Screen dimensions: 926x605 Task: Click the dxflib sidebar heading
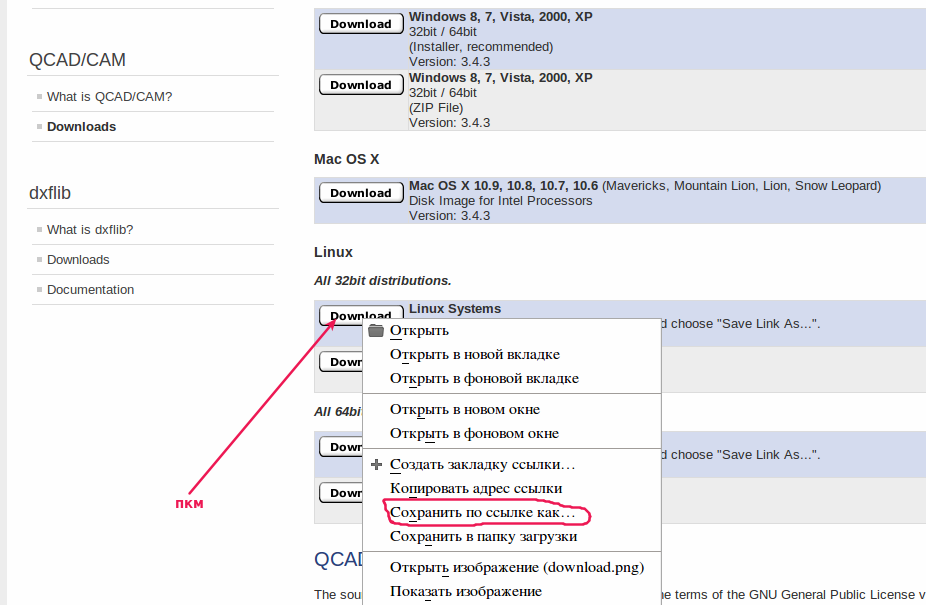50,193
